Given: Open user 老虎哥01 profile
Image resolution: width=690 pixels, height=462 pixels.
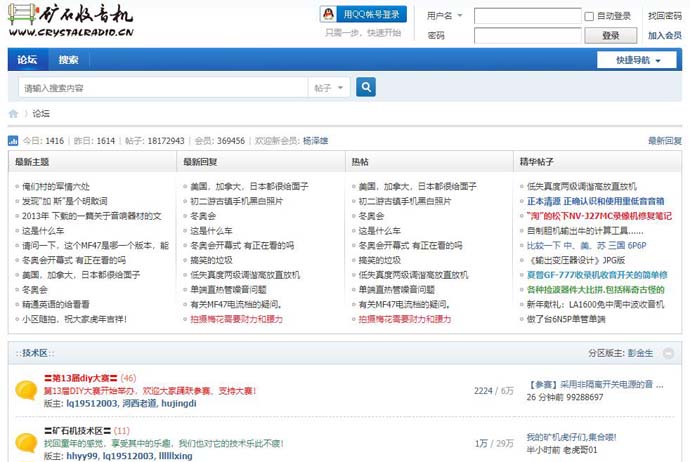Looking at the screenshot, I should (x=580, y=450).
